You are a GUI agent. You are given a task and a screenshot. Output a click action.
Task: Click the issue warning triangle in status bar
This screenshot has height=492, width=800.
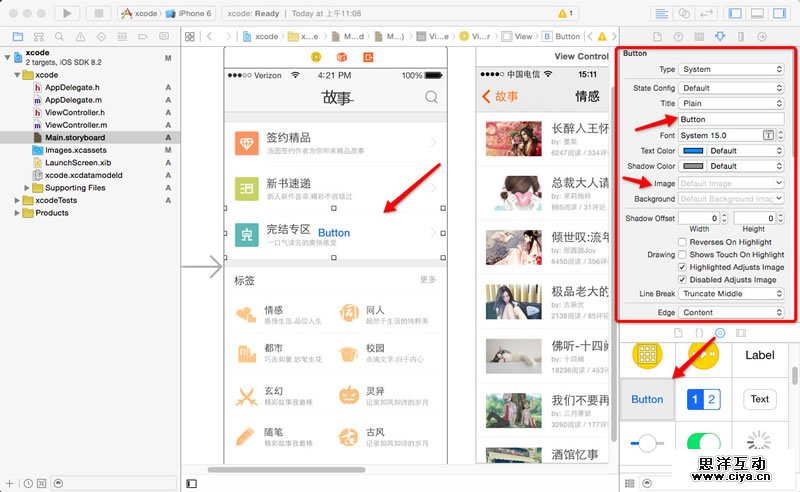[x=565, y=13]
